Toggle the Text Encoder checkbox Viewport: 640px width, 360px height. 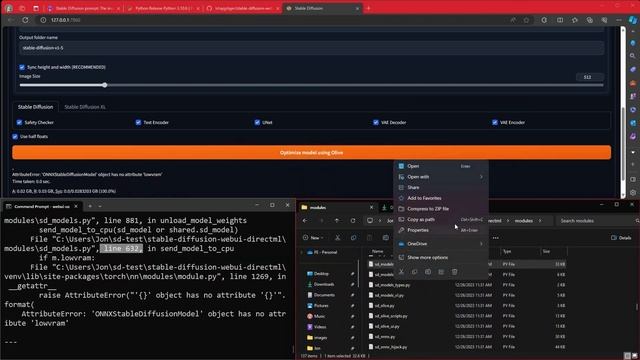coord(138,122)
